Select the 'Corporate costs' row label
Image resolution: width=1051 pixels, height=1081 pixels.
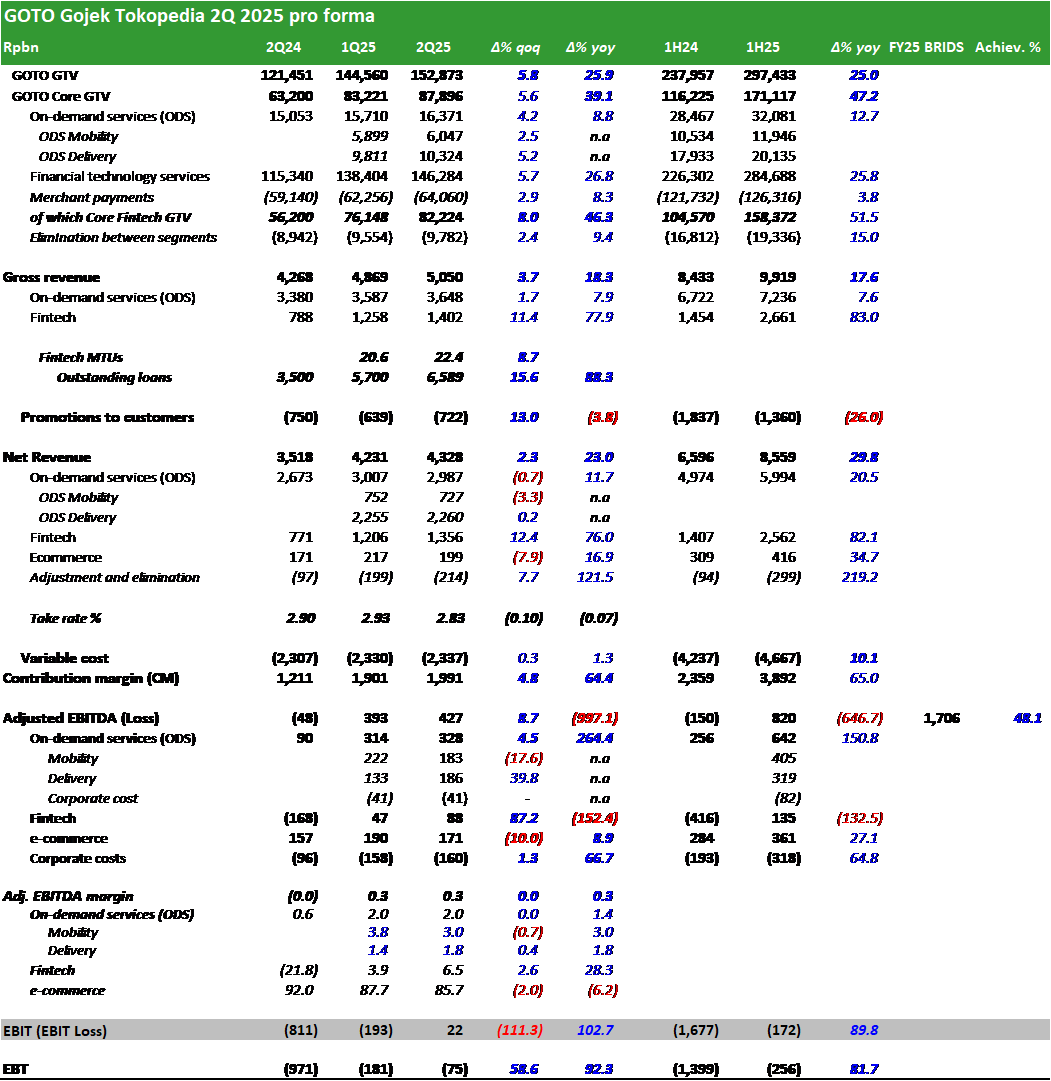[x=78, y=859]
